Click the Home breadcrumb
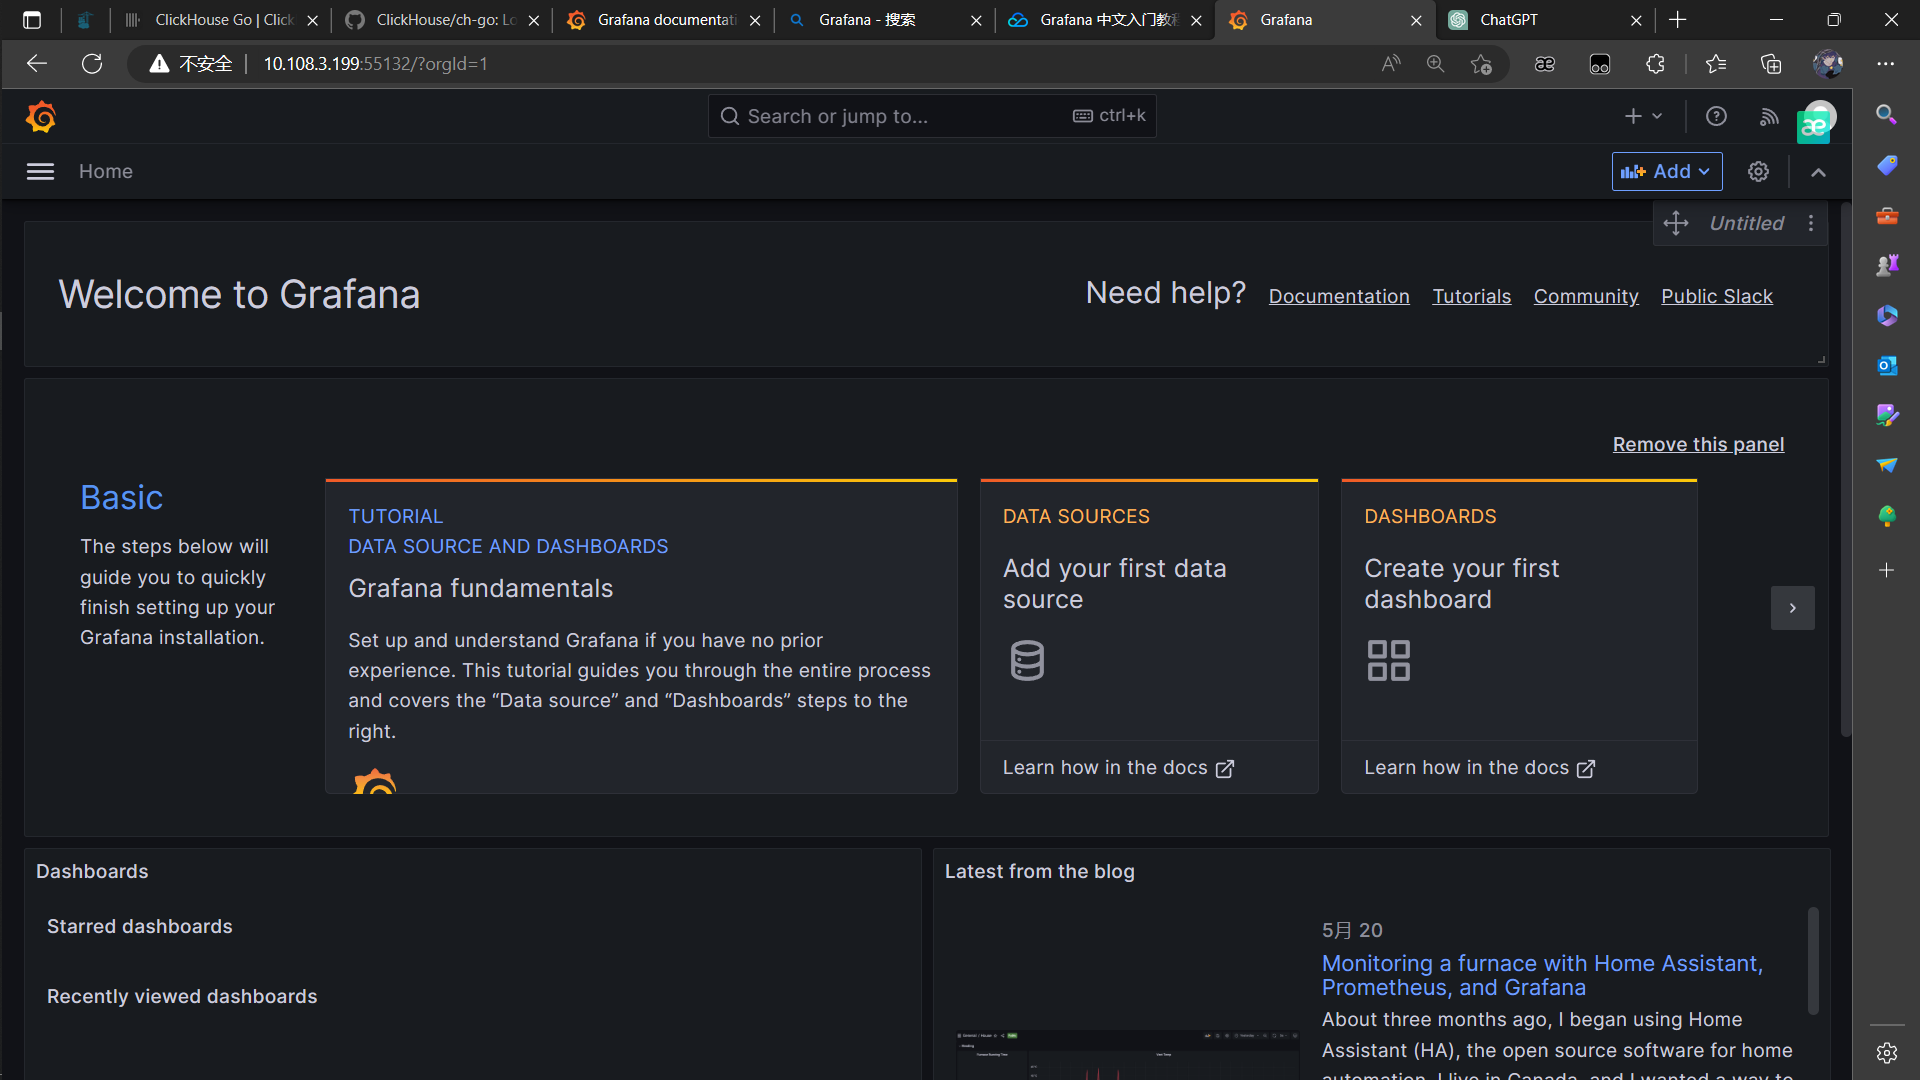The image size is (1920, 1080). tap(106, 172)
